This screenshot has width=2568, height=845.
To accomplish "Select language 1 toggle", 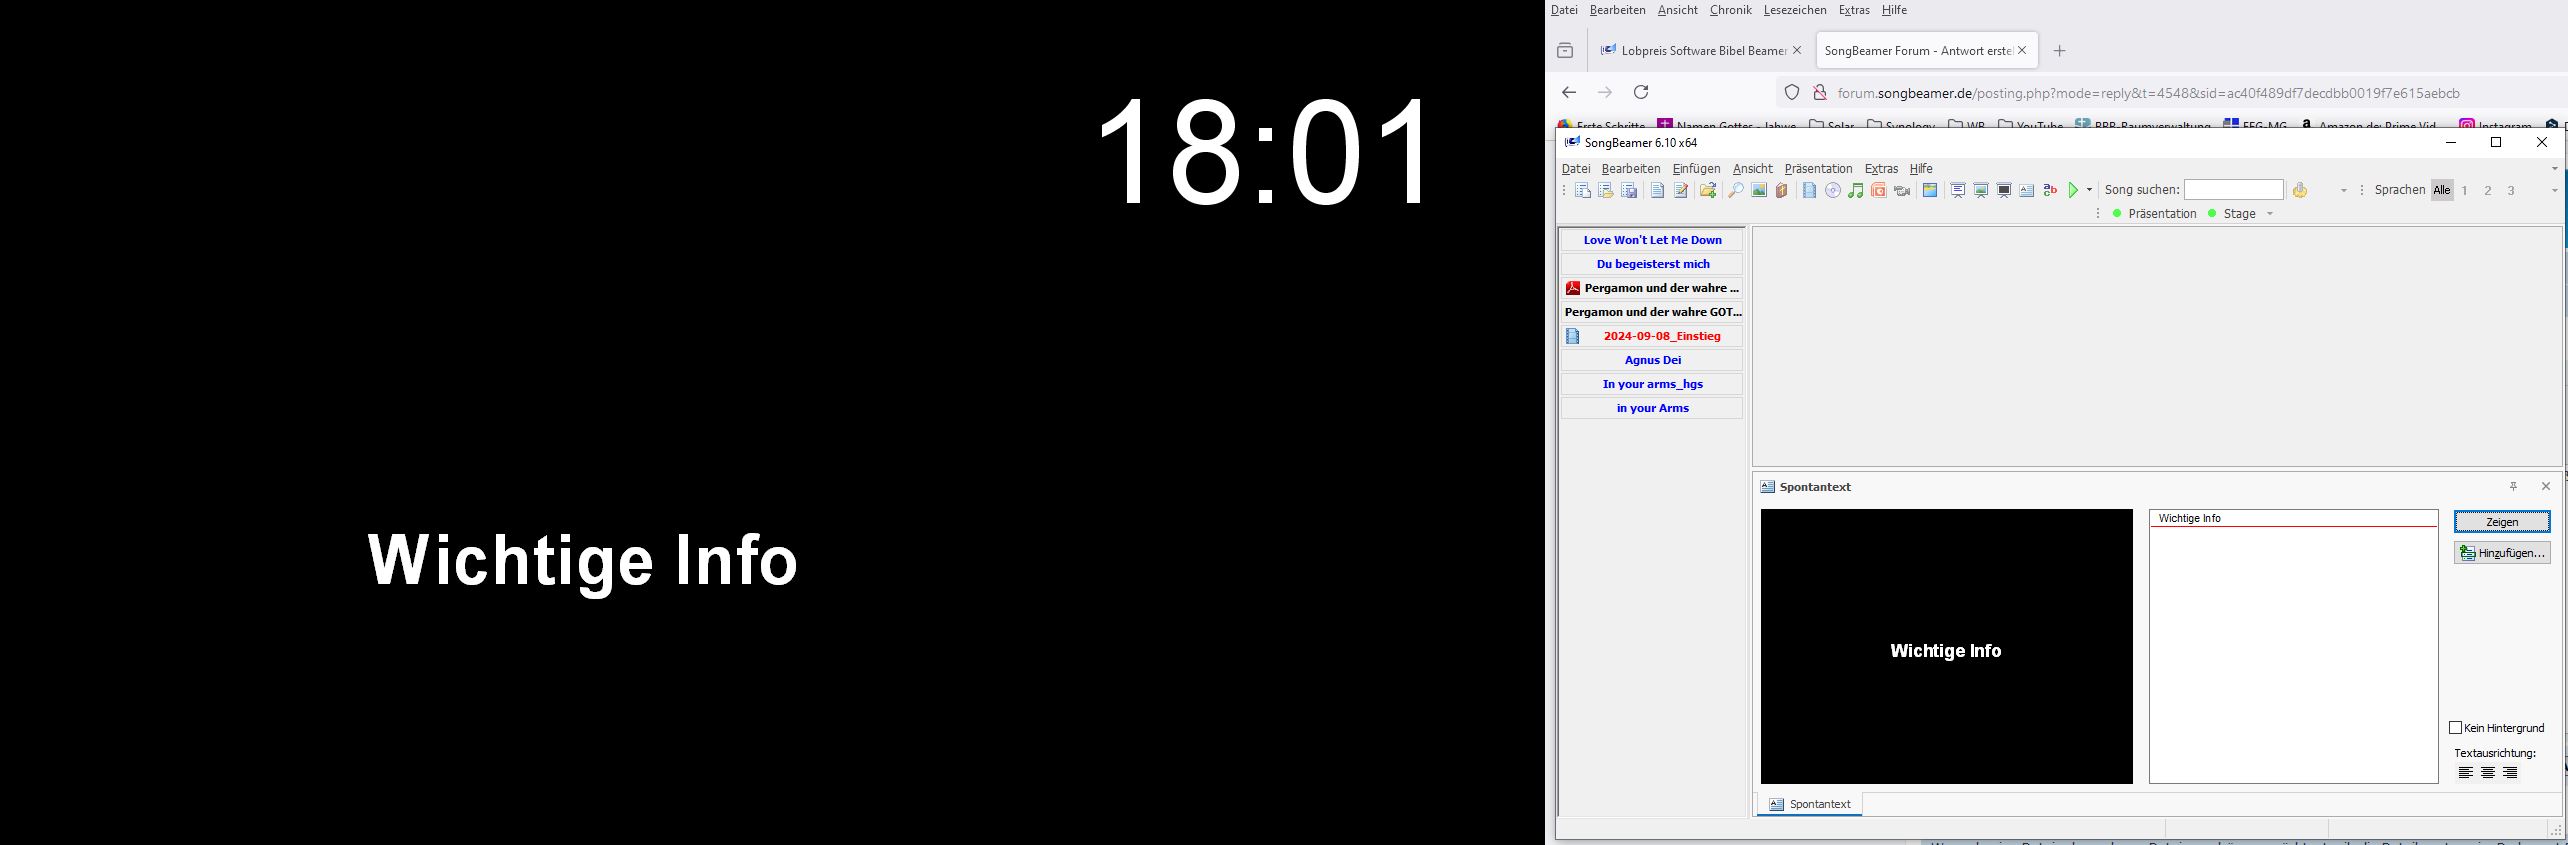I will (x=2465, y=190).
